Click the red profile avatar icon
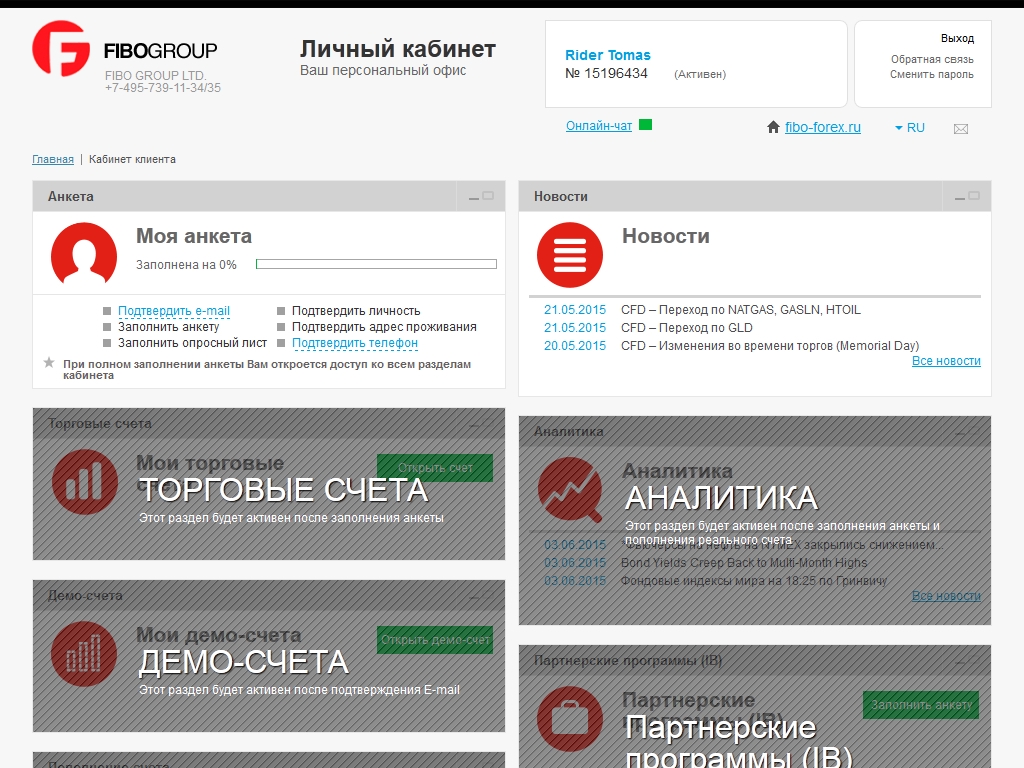1024x768 pixels. pos(84,255)
